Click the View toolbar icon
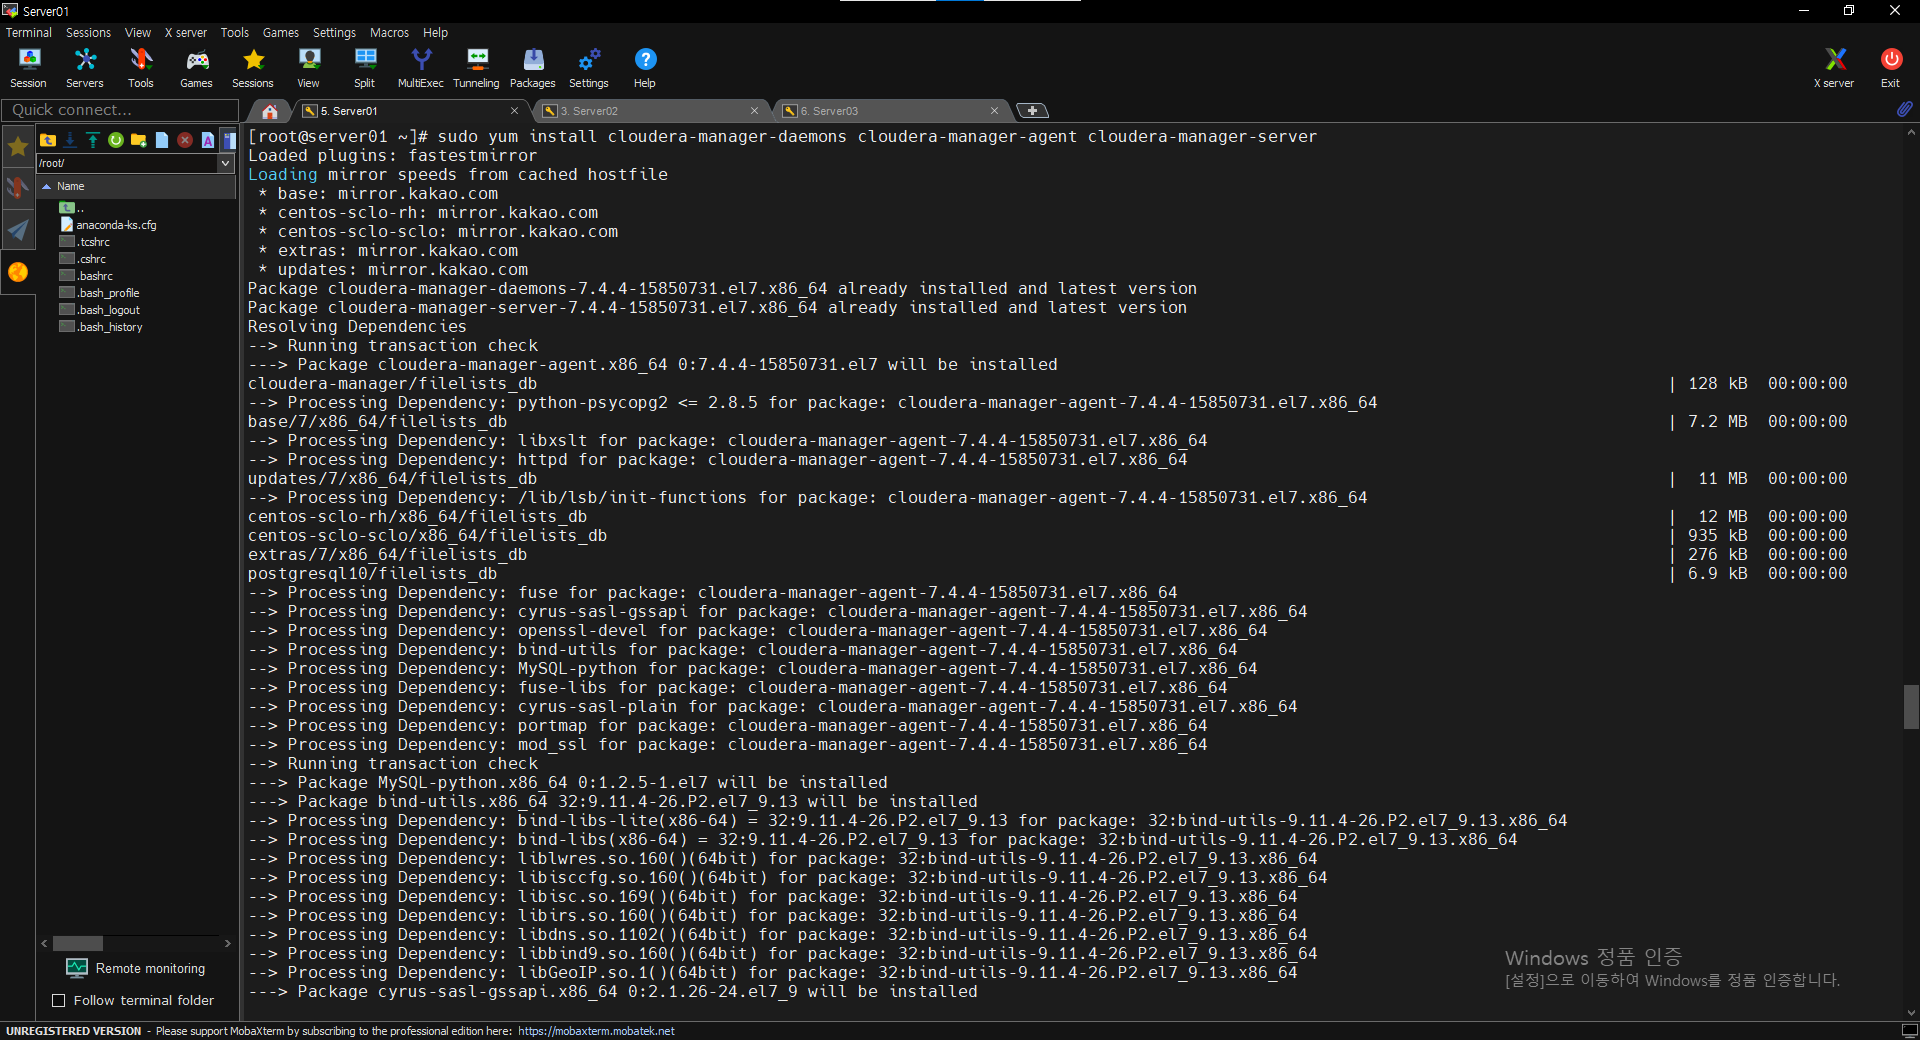Viewport: 1920px width, 1040px height. [309, 68]
